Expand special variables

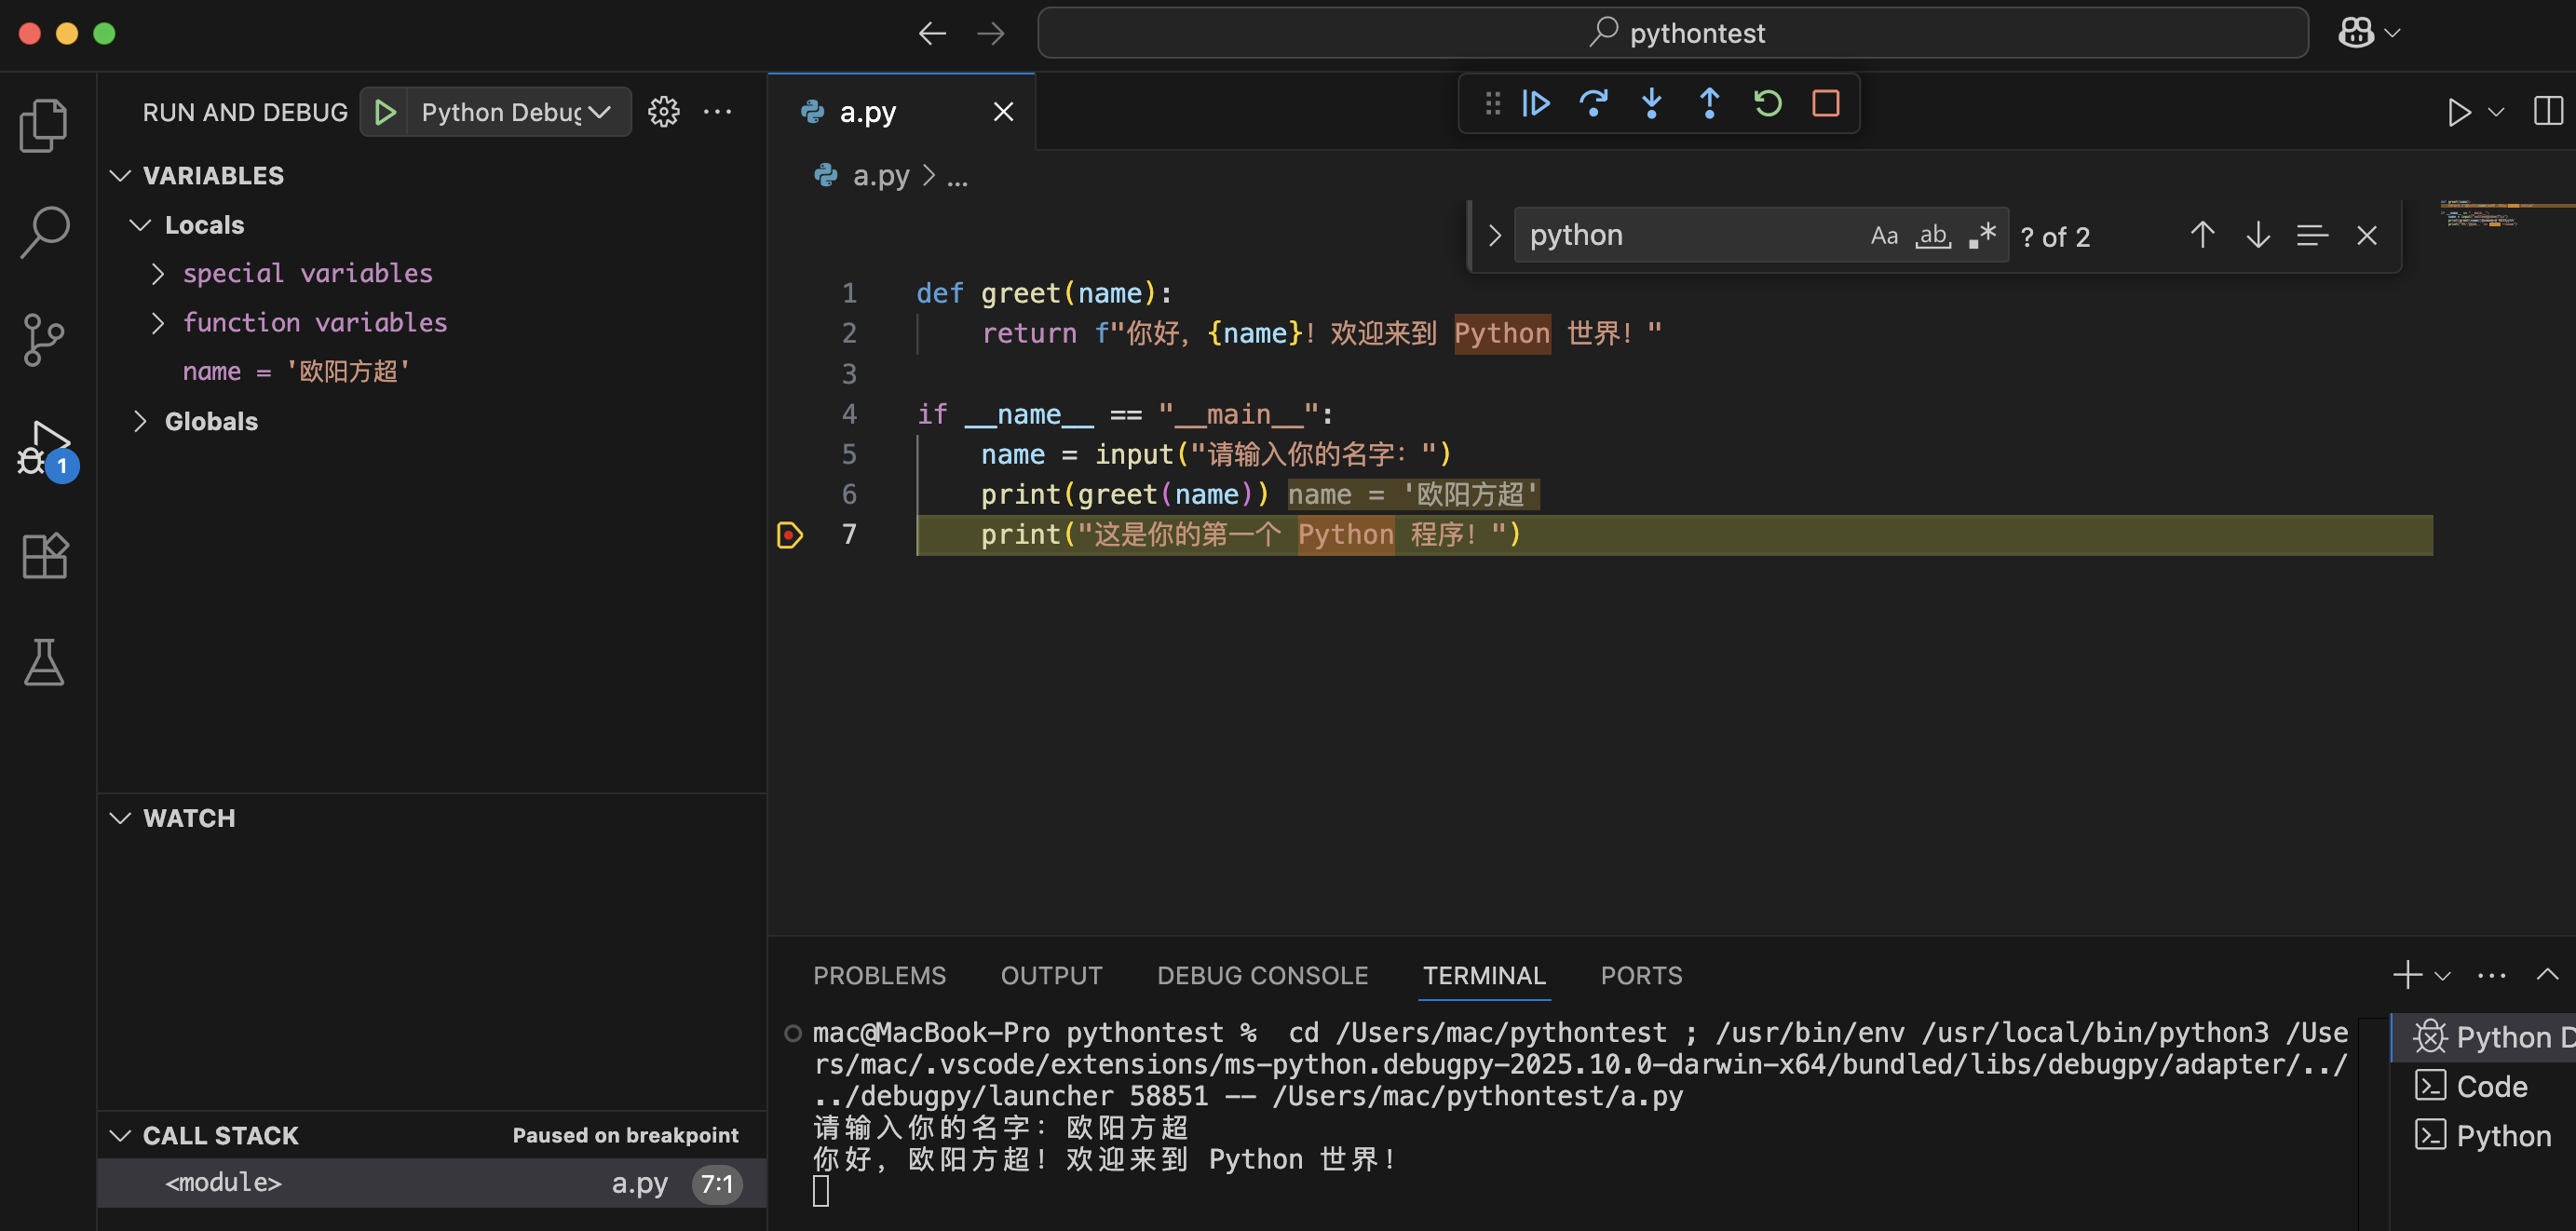157,274
